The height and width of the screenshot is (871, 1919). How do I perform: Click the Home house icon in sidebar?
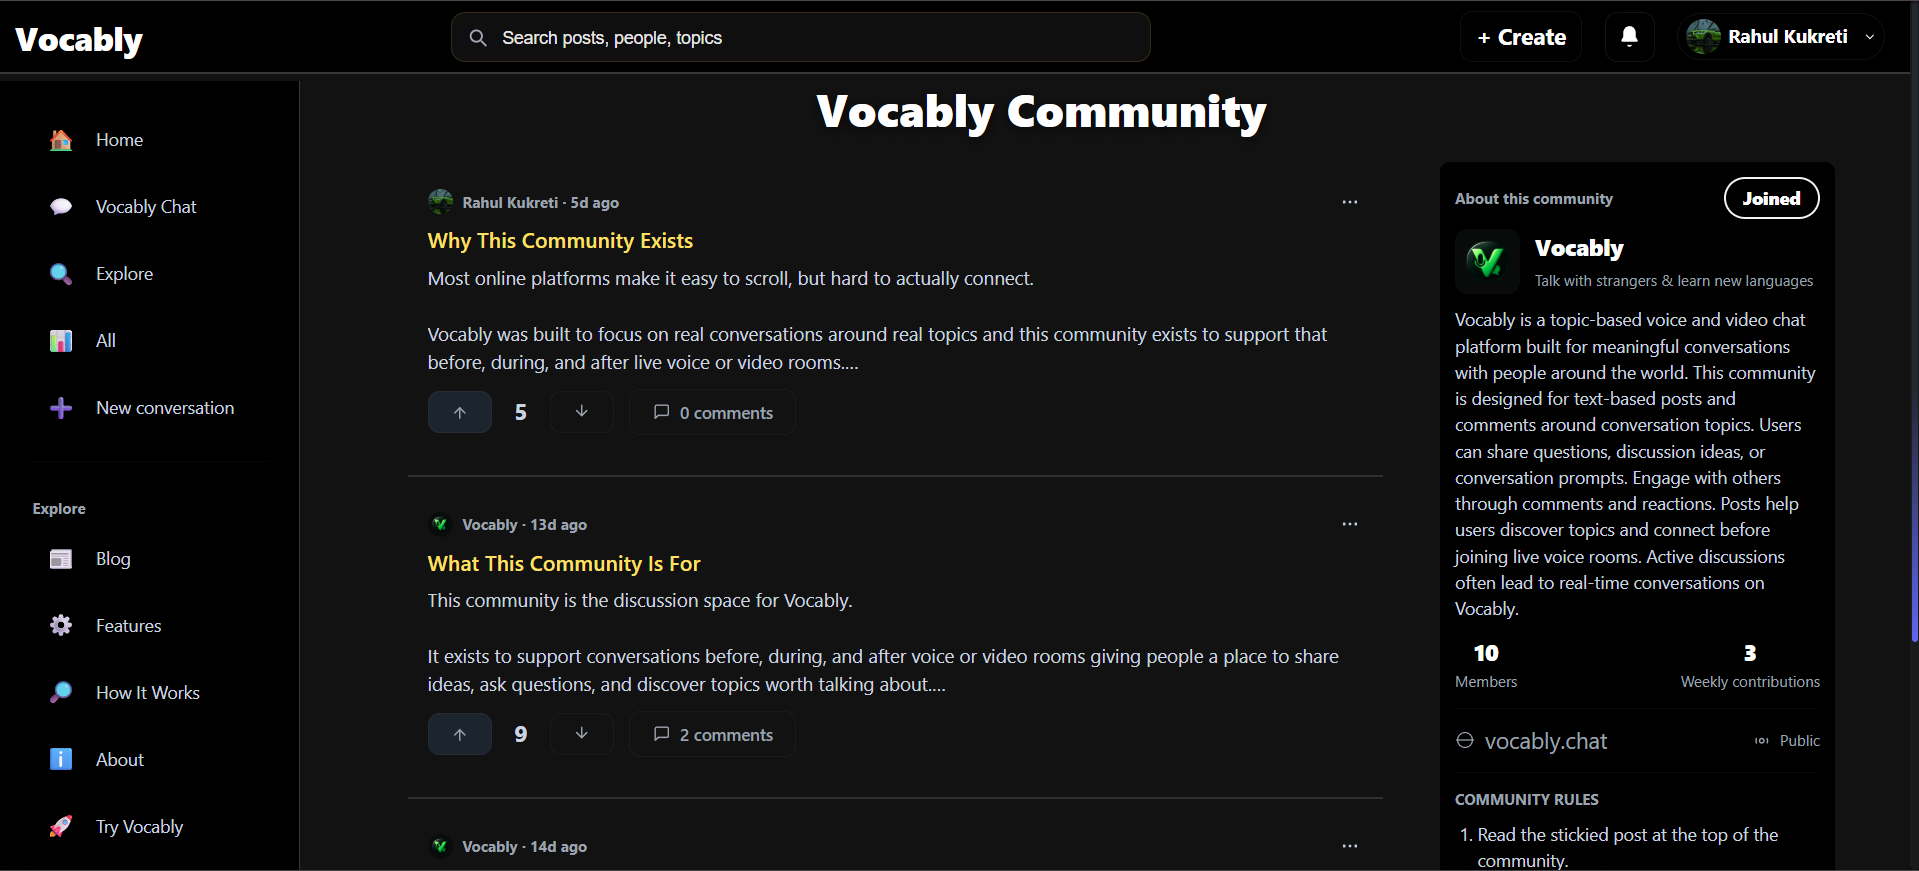(x=61, y=140)
